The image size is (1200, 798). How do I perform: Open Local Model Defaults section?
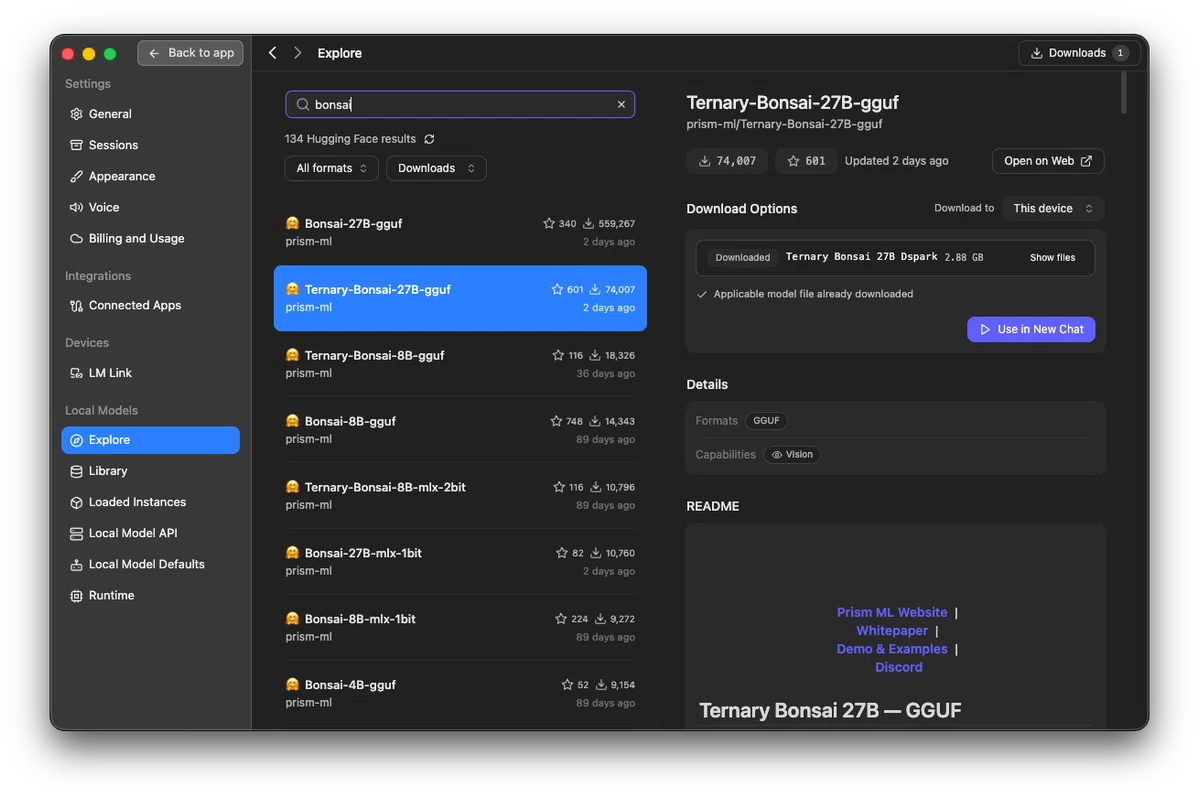coord(150,564)
